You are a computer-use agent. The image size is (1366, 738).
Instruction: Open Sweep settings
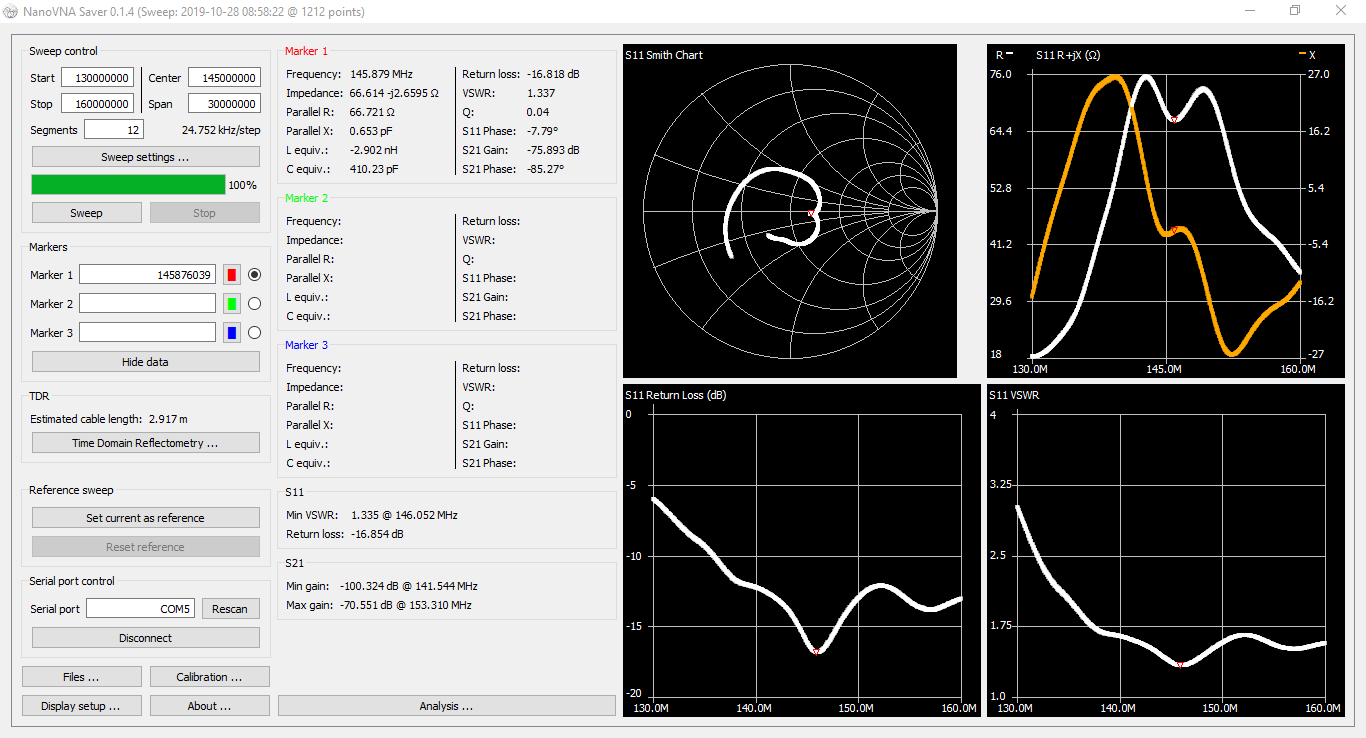pos(145,156)
